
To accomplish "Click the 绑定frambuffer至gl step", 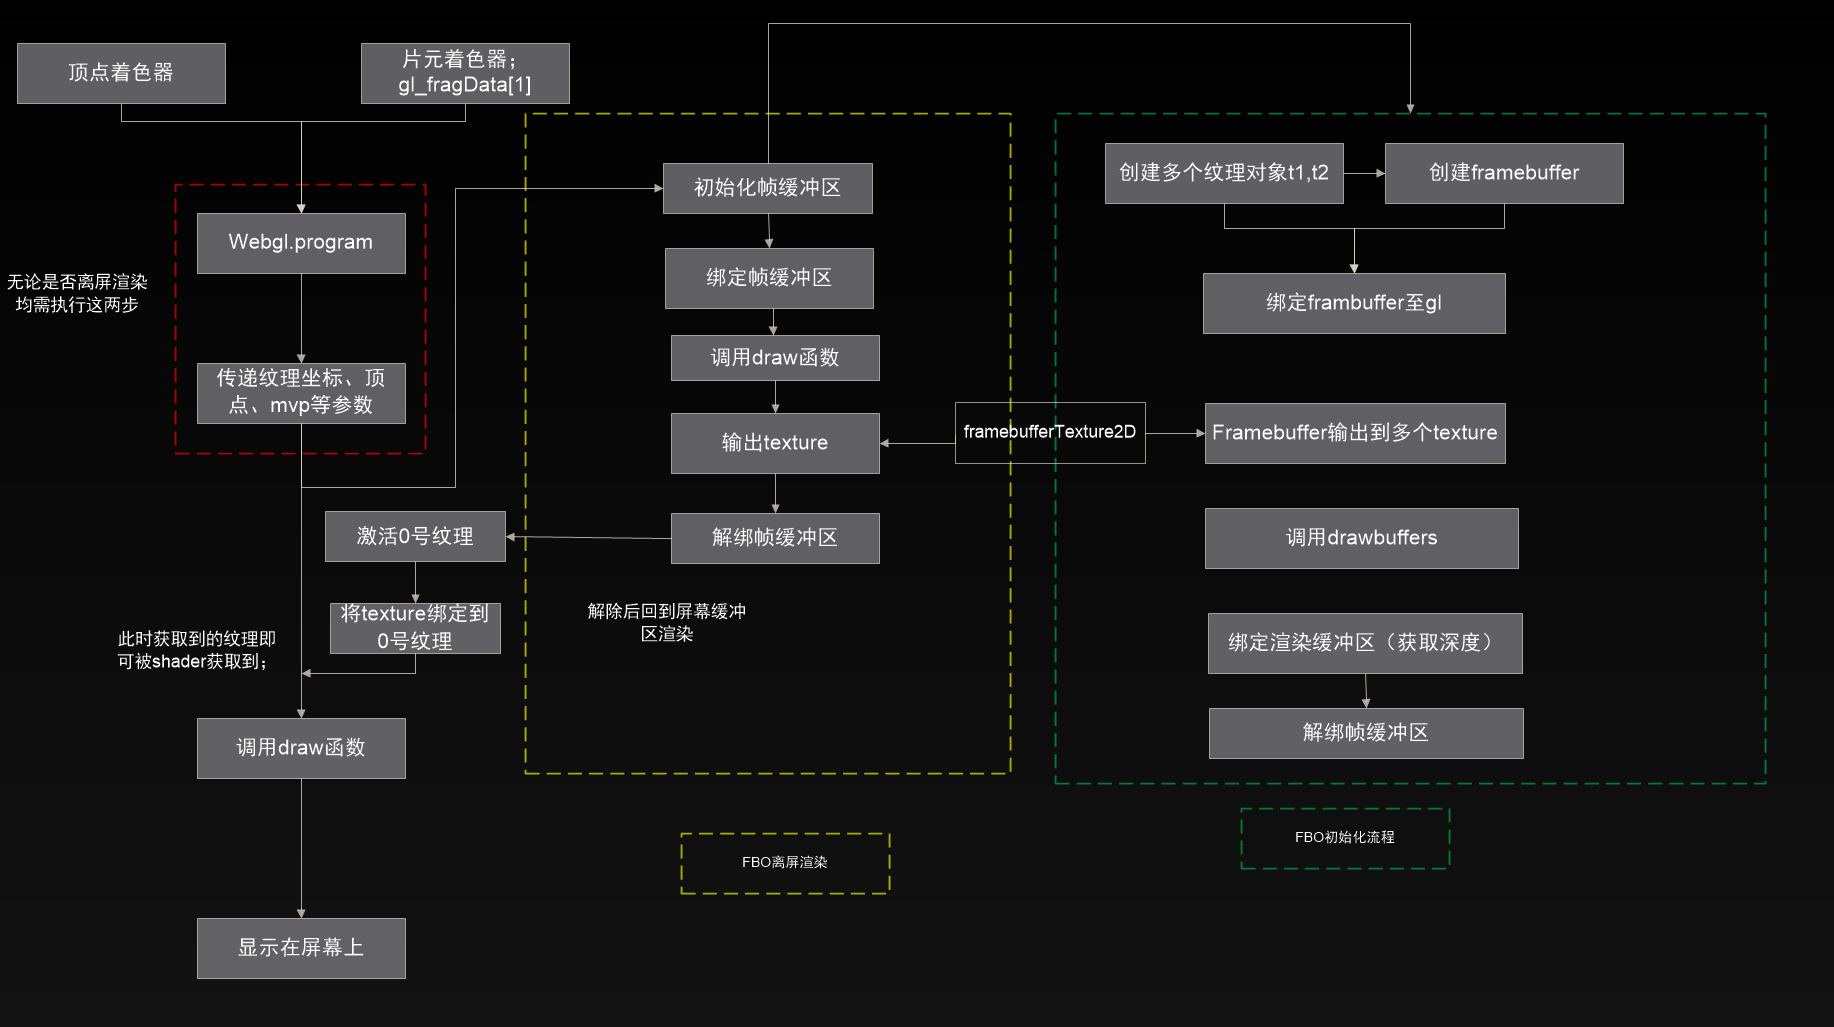I will (1354, 303).
